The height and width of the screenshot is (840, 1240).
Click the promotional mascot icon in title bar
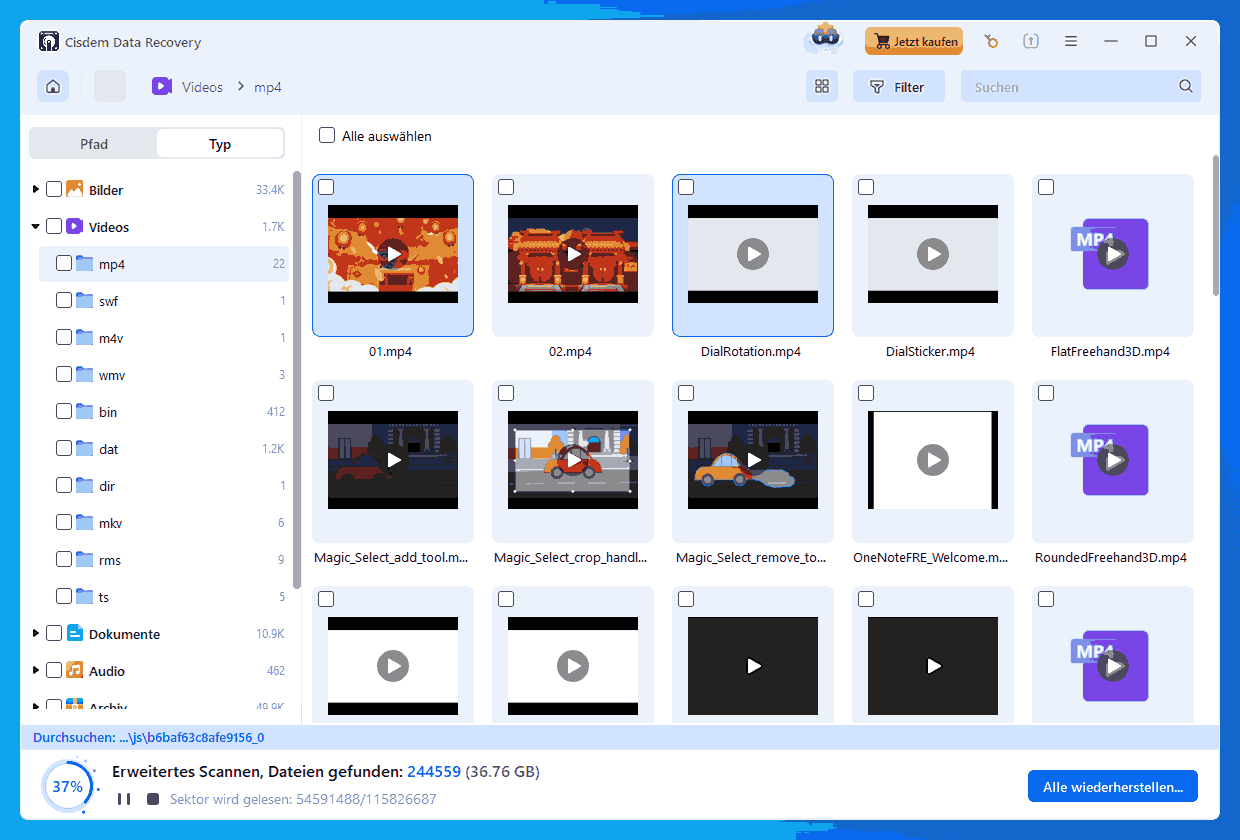[x=825, y=39]
